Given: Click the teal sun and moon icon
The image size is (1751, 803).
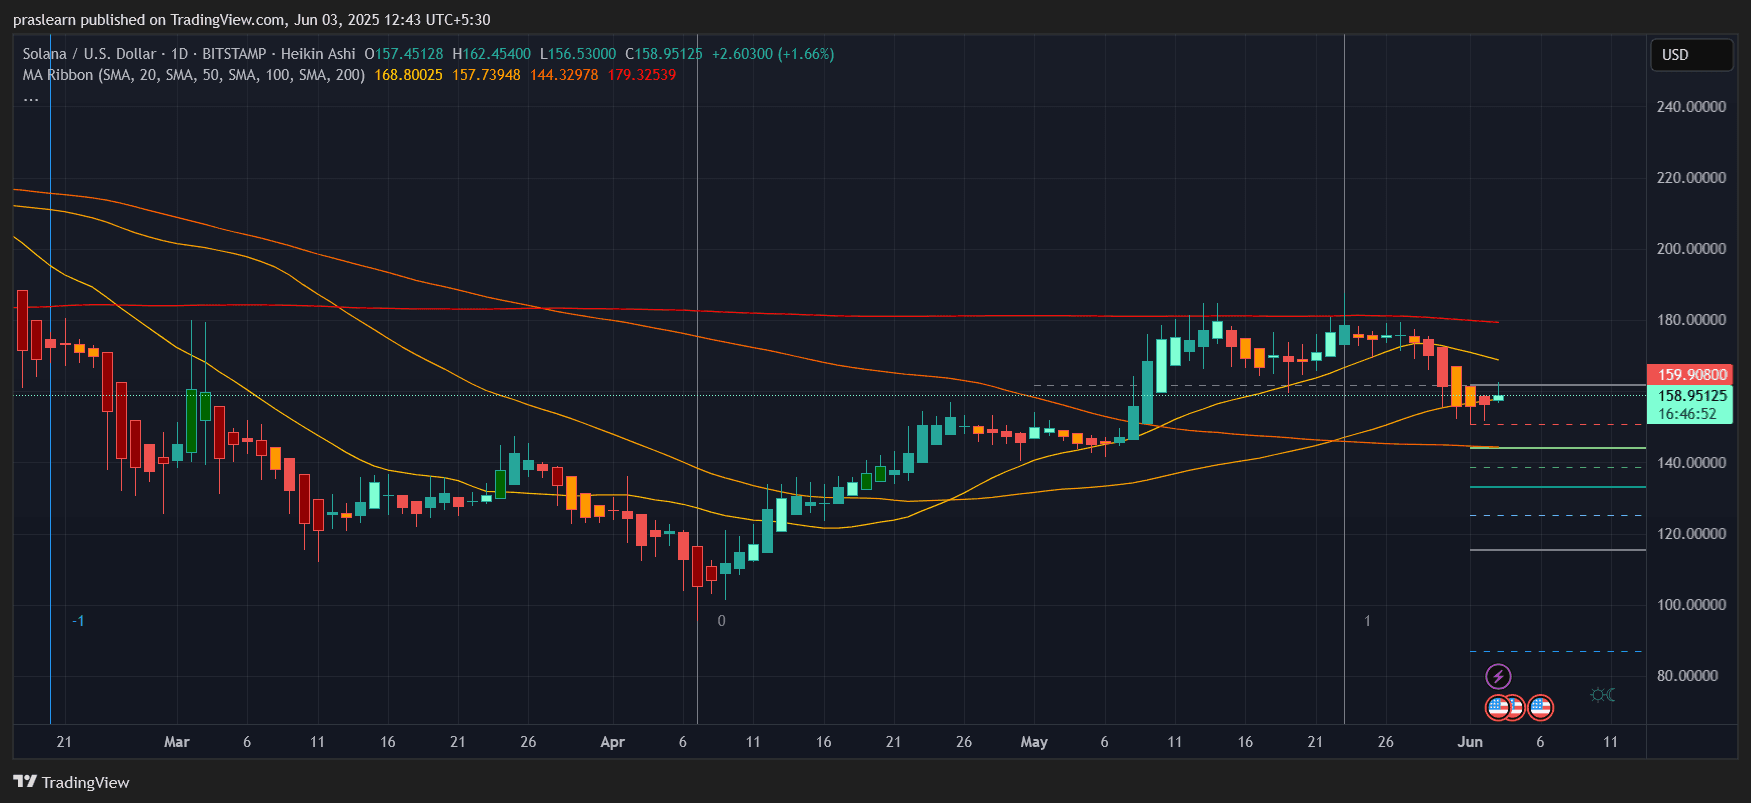Looking at the screenshot, I should tap(1603, 695).
